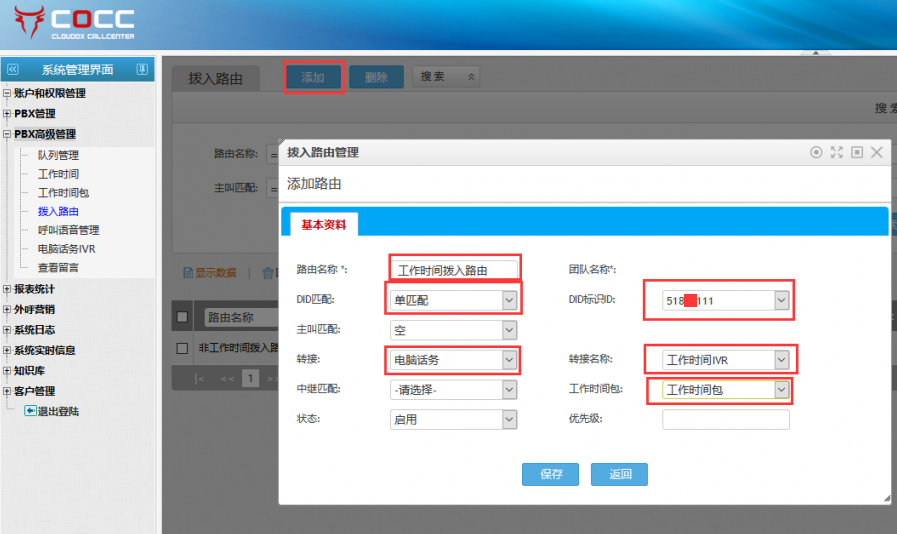Collapse the sidebar with the double-arrow icon
Viewport: 897px width, 534px height.
tap(13, 70)
